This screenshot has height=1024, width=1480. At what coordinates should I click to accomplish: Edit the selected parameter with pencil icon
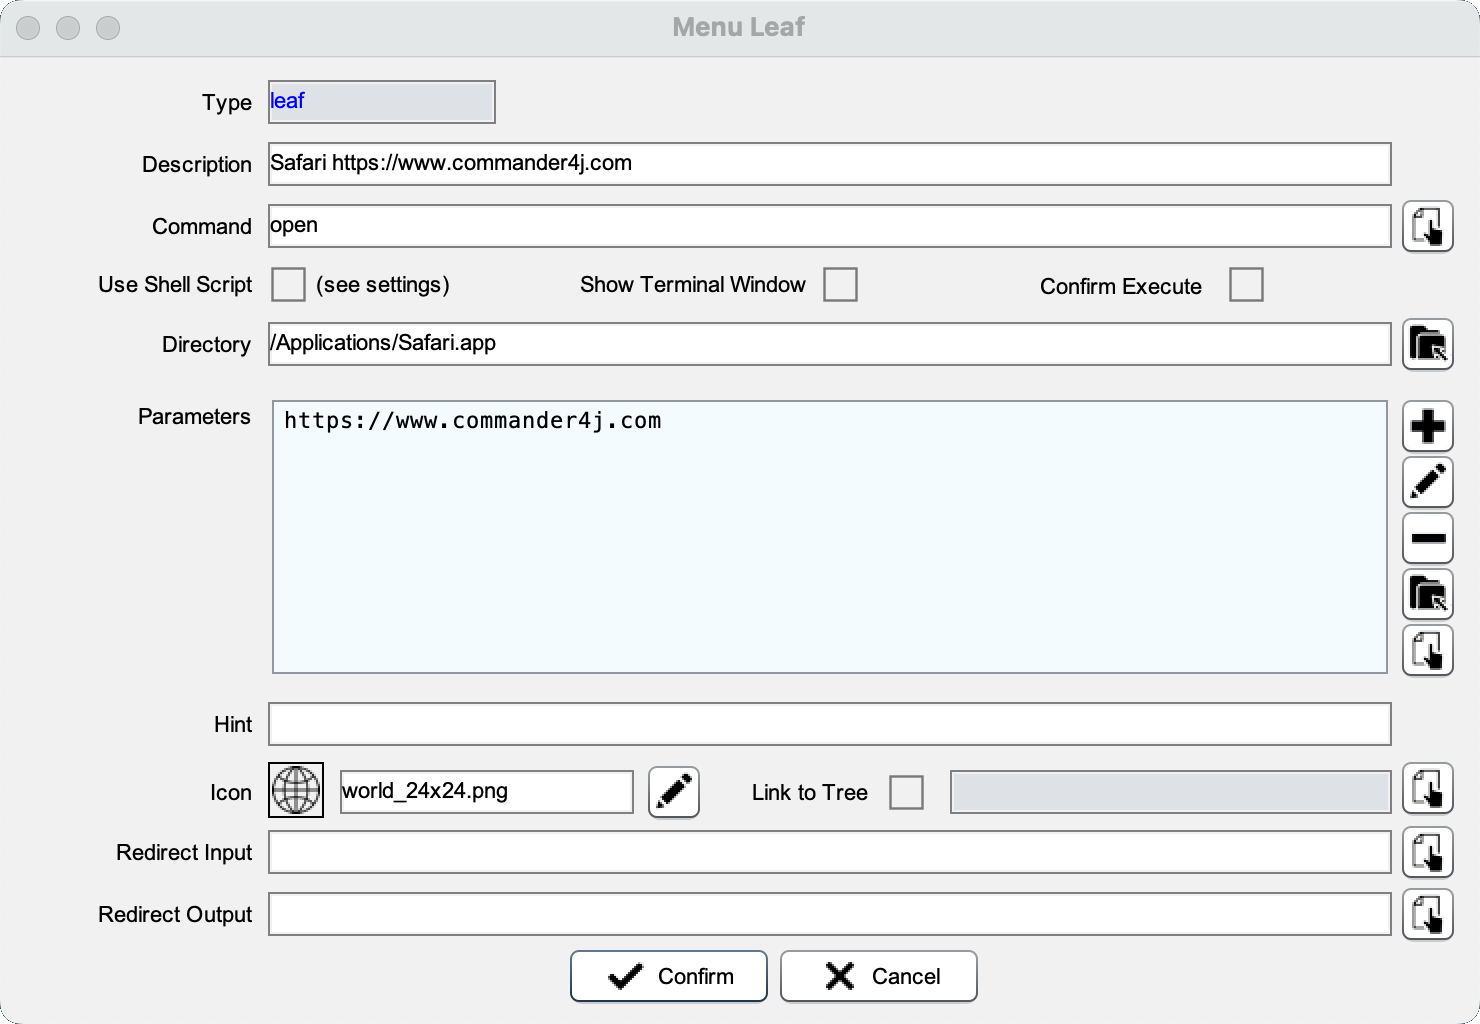point(1427,483)
